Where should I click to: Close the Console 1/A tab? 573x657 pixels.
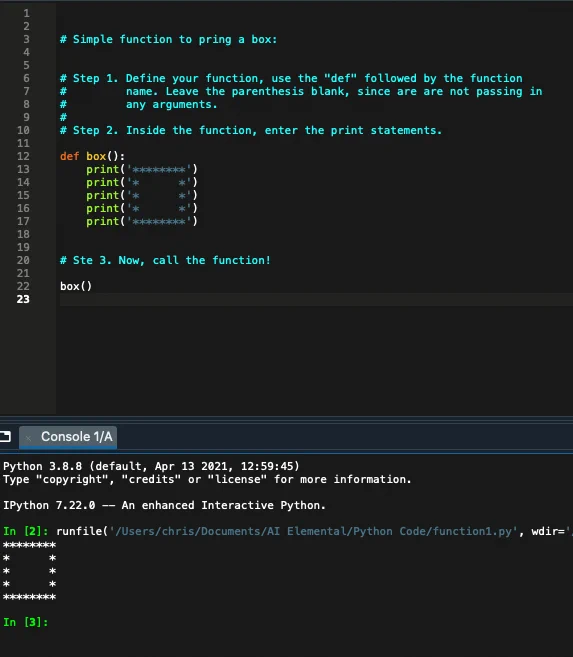pyautogui.click(x=28, y=438)
